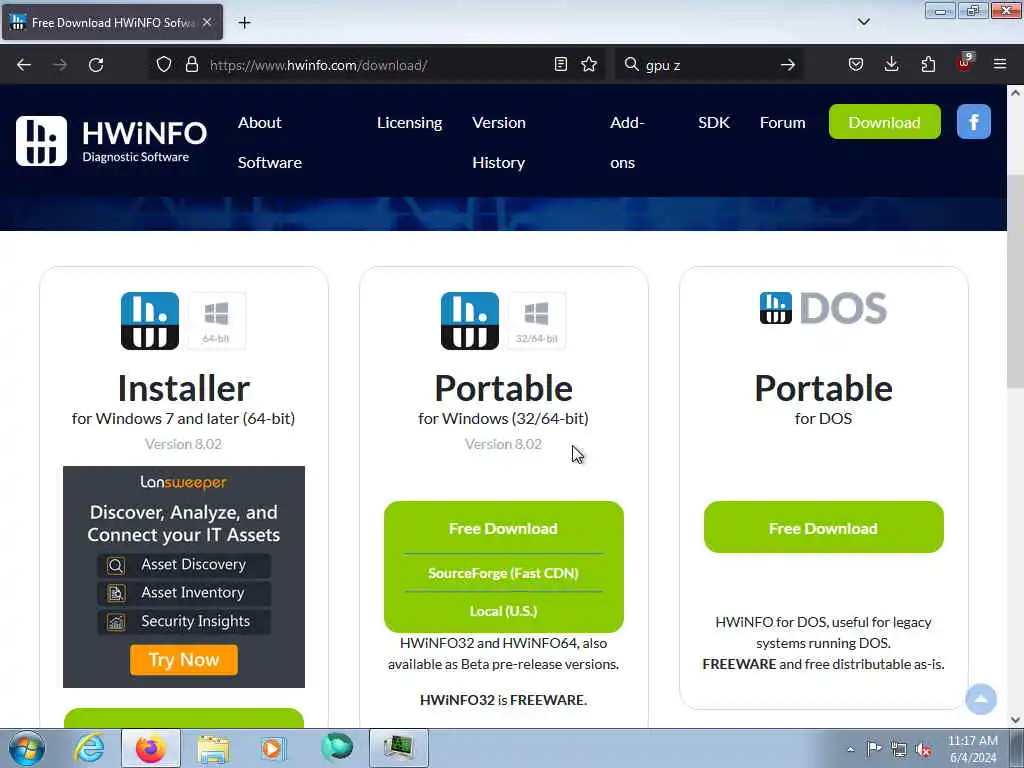
Task: Click Asset Discovery in Lansweeper ad
Action: tap(184, 565)
